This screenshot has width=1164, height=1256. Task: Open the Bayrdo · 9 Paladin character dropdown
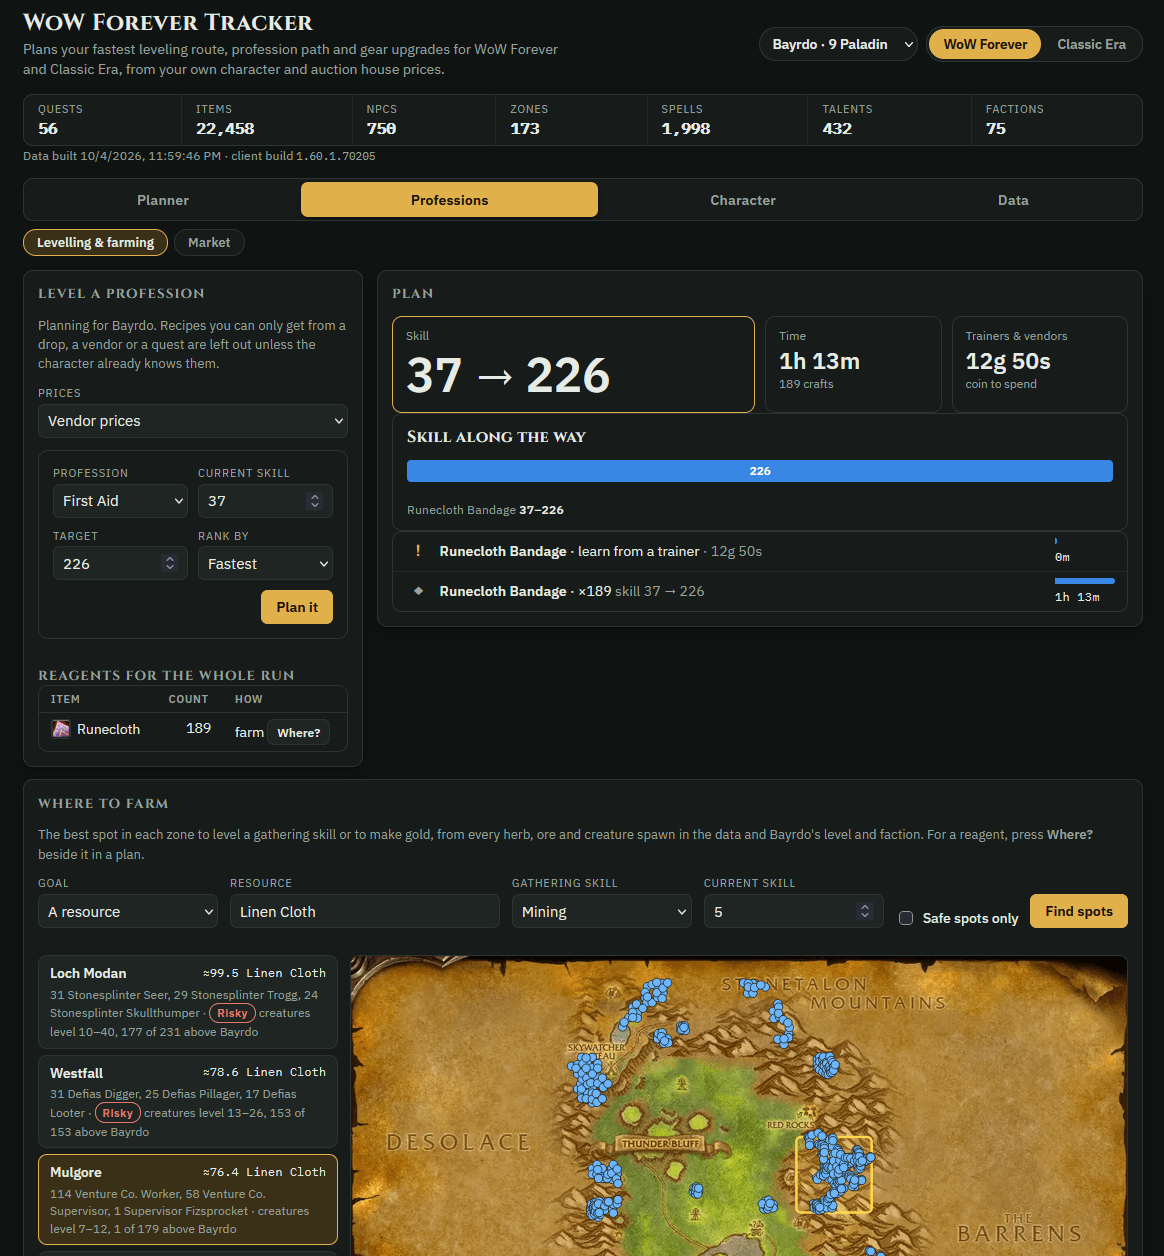(x=839, y=44)
